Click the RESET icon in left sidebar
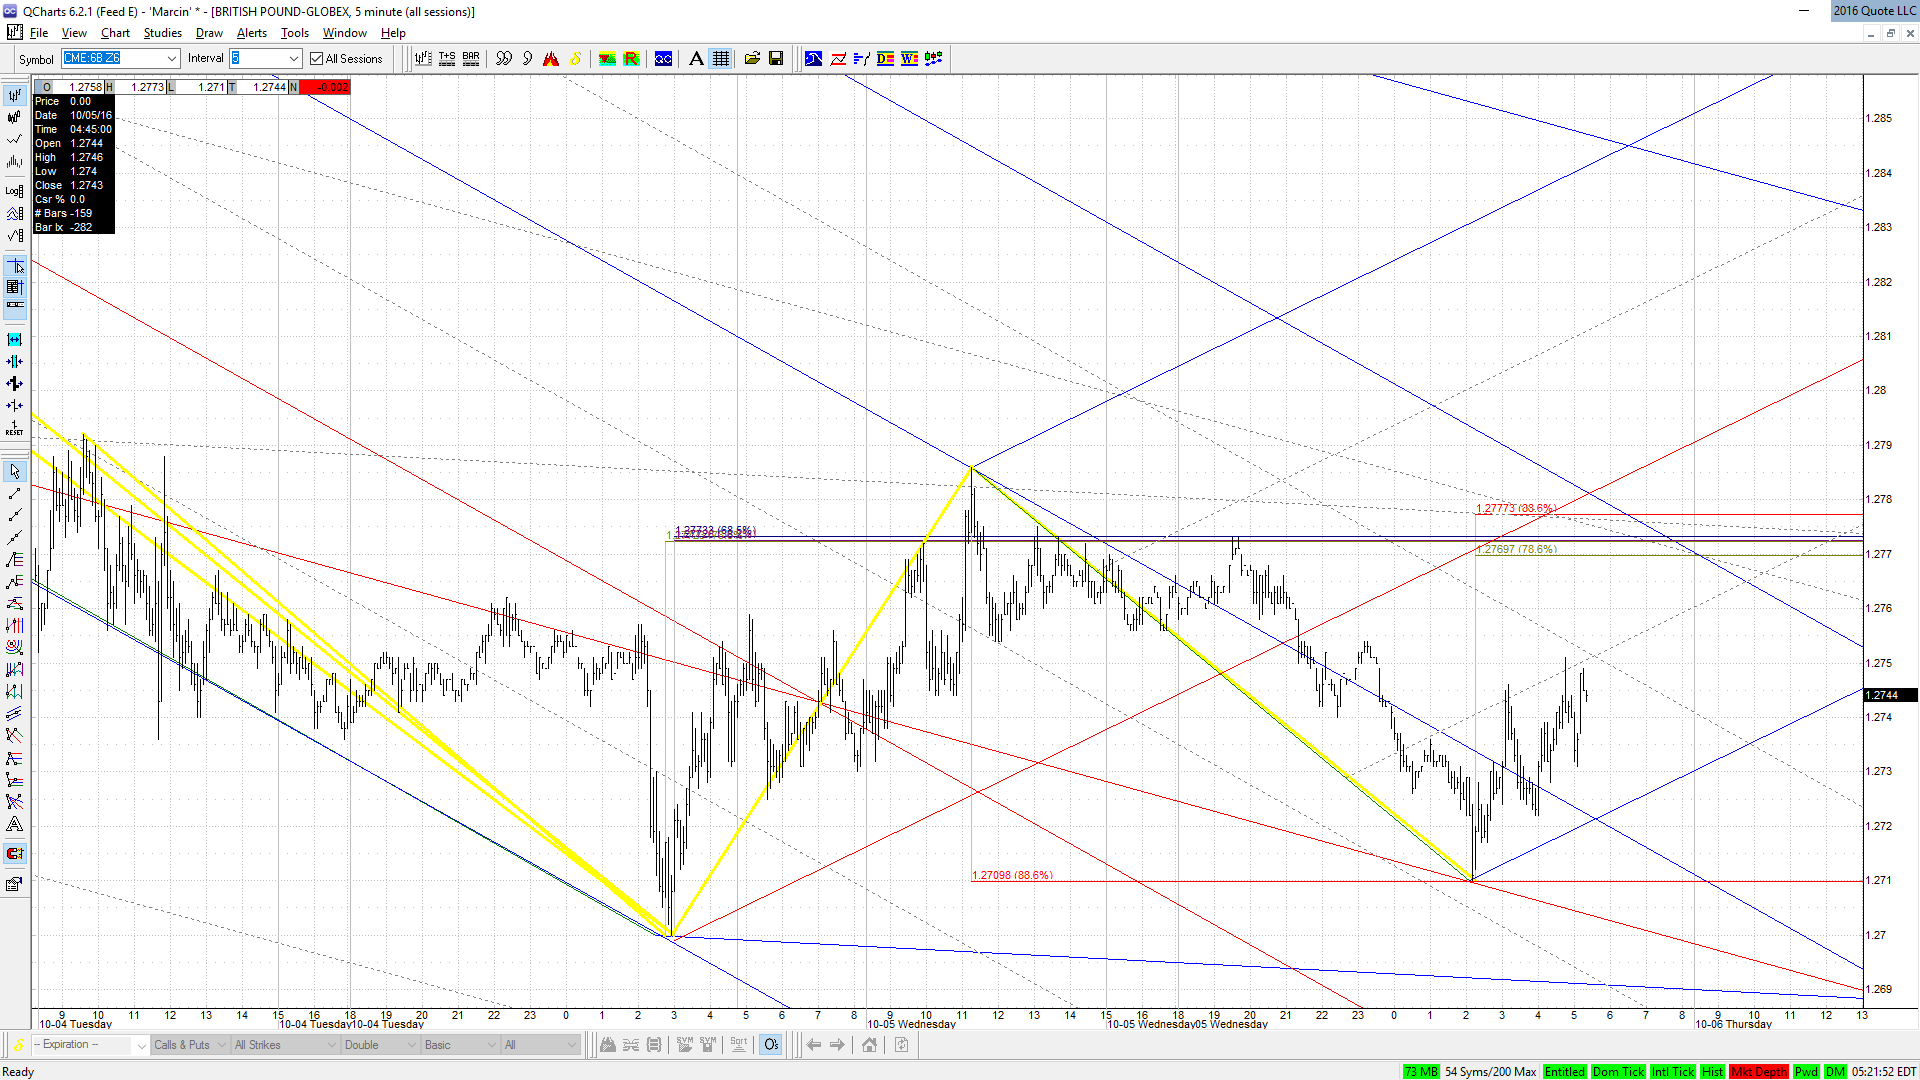Screen dimensions: 1920x1080 pos(15,428)
